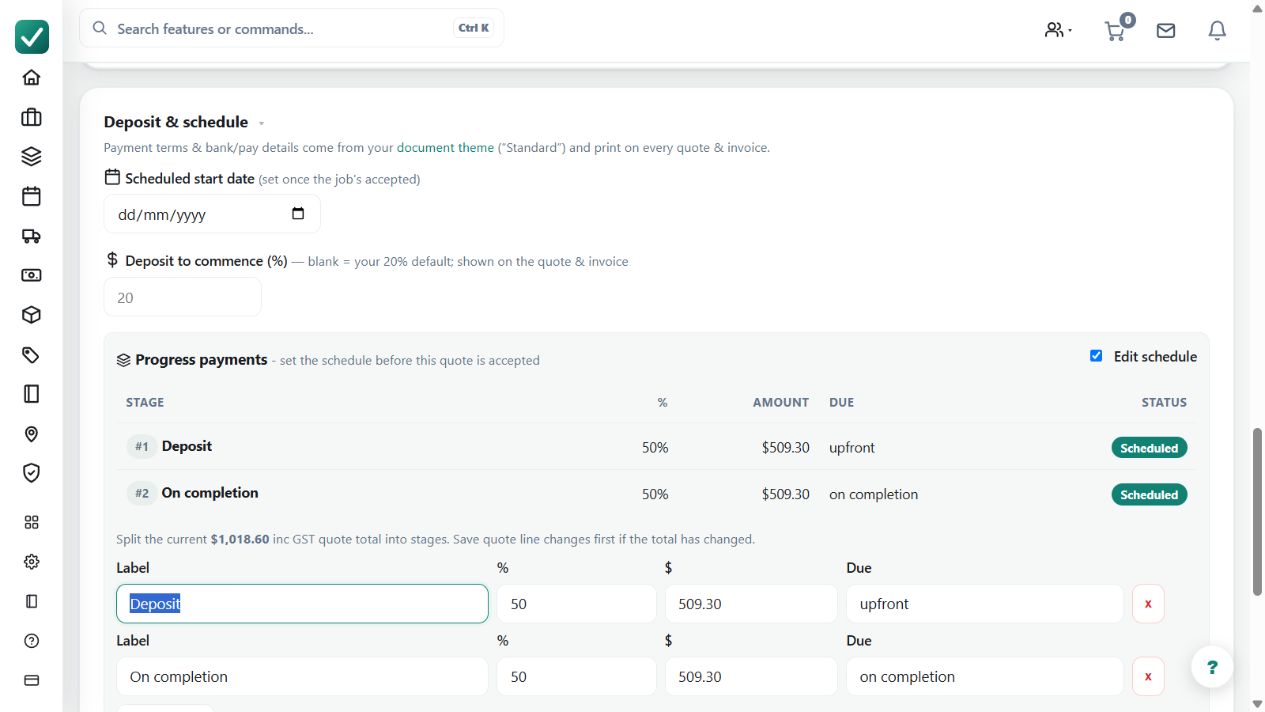Open the small panel icon below settings
The height and width of the screenshot is (712, 1265).
[31, 601]
